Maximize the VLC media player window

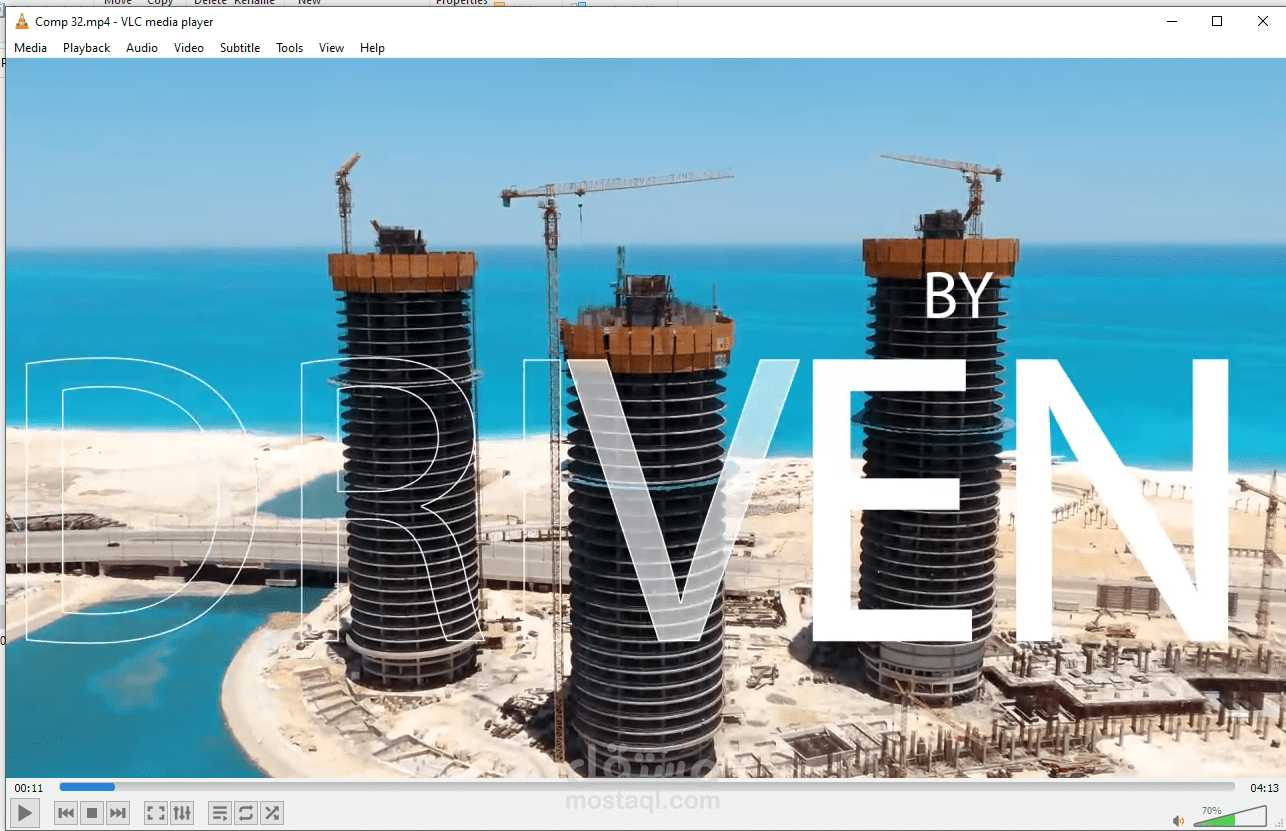(1217, 21)
